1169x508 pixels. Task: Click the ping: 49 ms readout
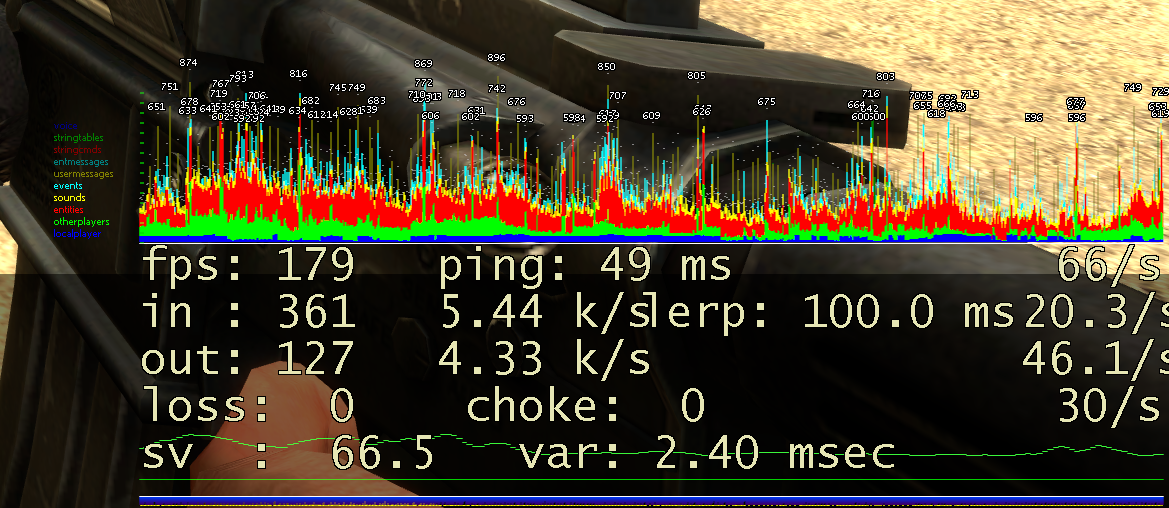tap(585, 267)
